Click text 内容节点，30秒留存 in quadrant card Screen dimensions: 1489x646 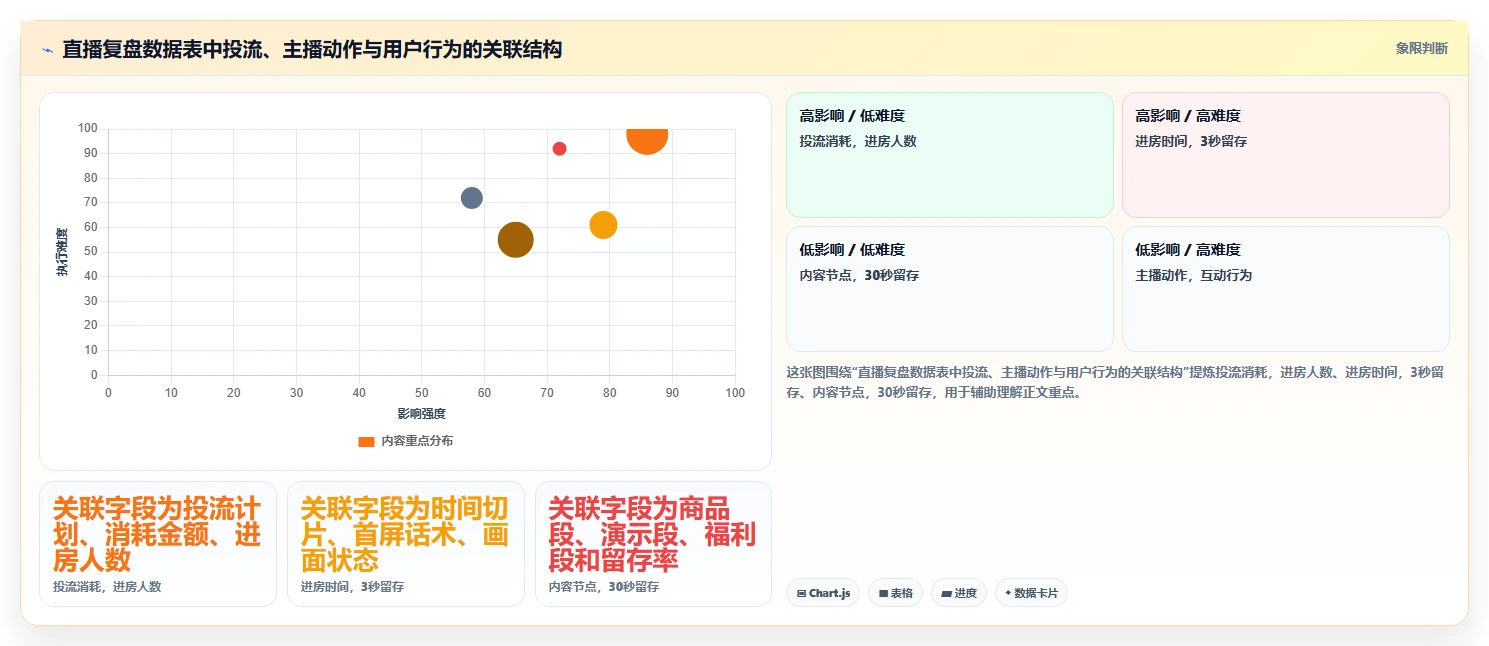(x=859, y=276)
